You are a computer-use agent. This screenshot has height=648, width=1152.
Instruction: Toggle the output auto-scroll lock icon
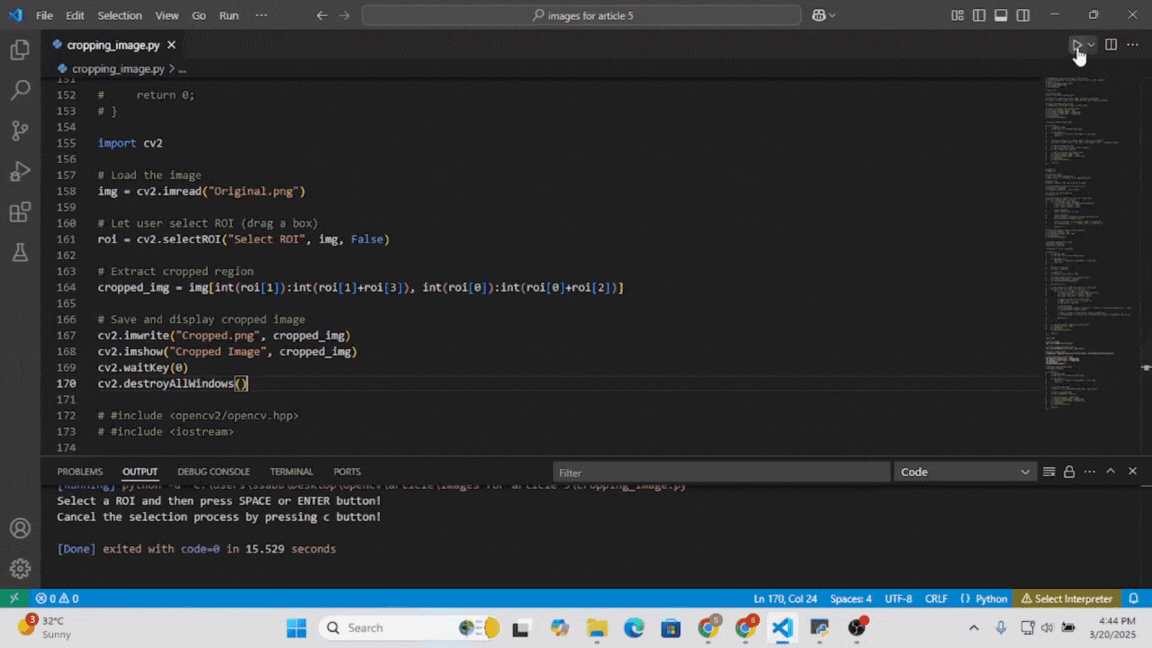click(x=1069, y=472)
